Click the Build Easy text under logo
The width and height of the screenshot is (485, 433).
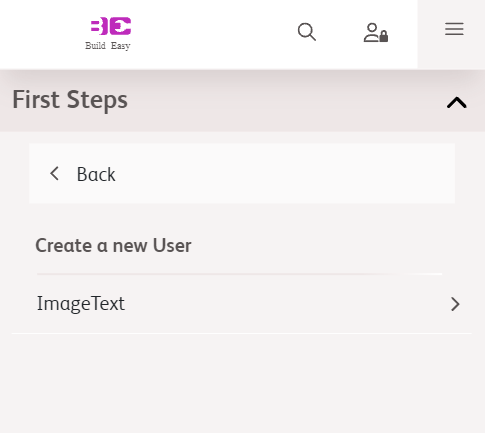[x=108, y=46]
